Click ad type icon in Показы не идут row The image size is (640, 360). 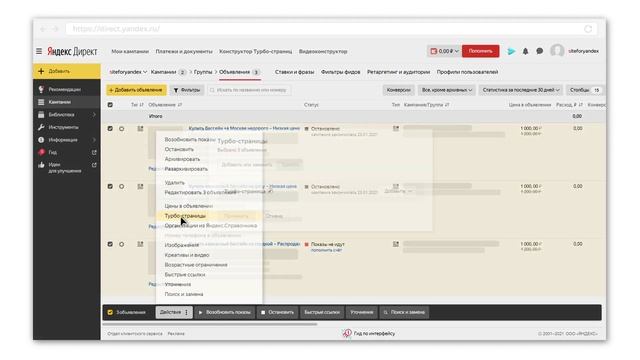[x=140, y=244]
